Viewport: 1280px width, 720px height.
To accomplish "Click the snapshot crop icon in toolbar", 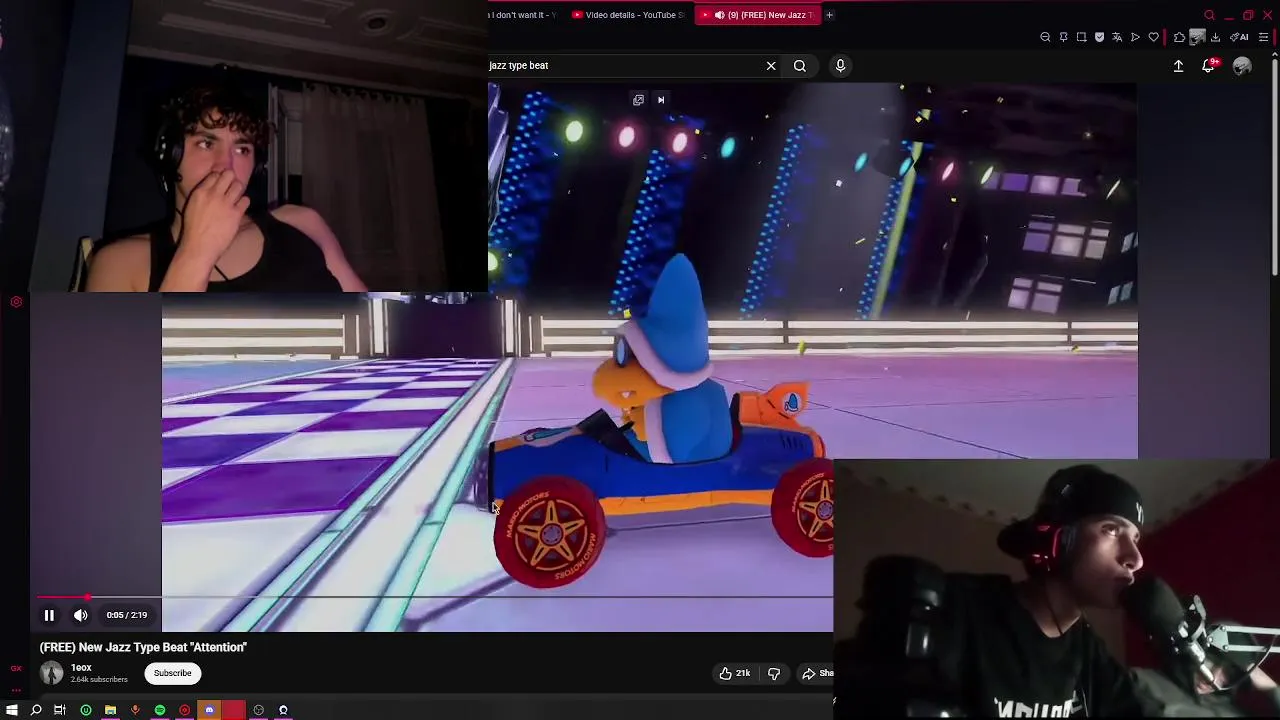I will [1081, 38].
